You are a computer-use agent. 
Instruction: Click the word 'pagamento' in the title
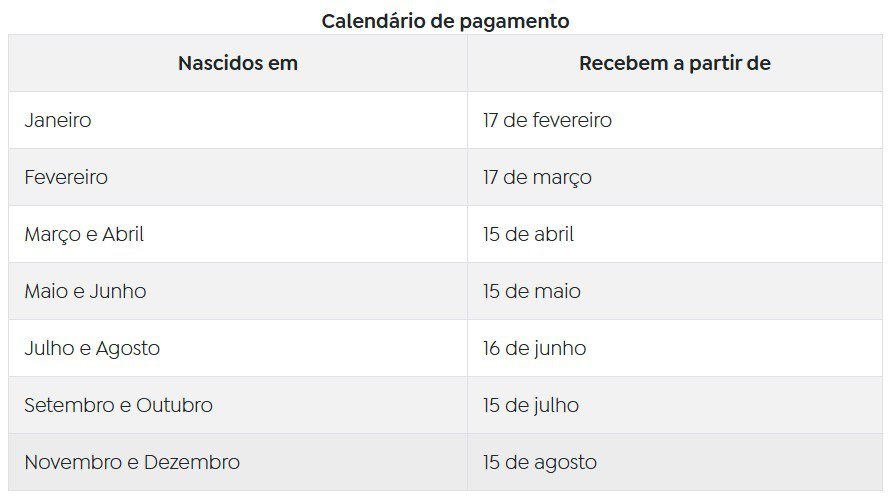(514, 23)
